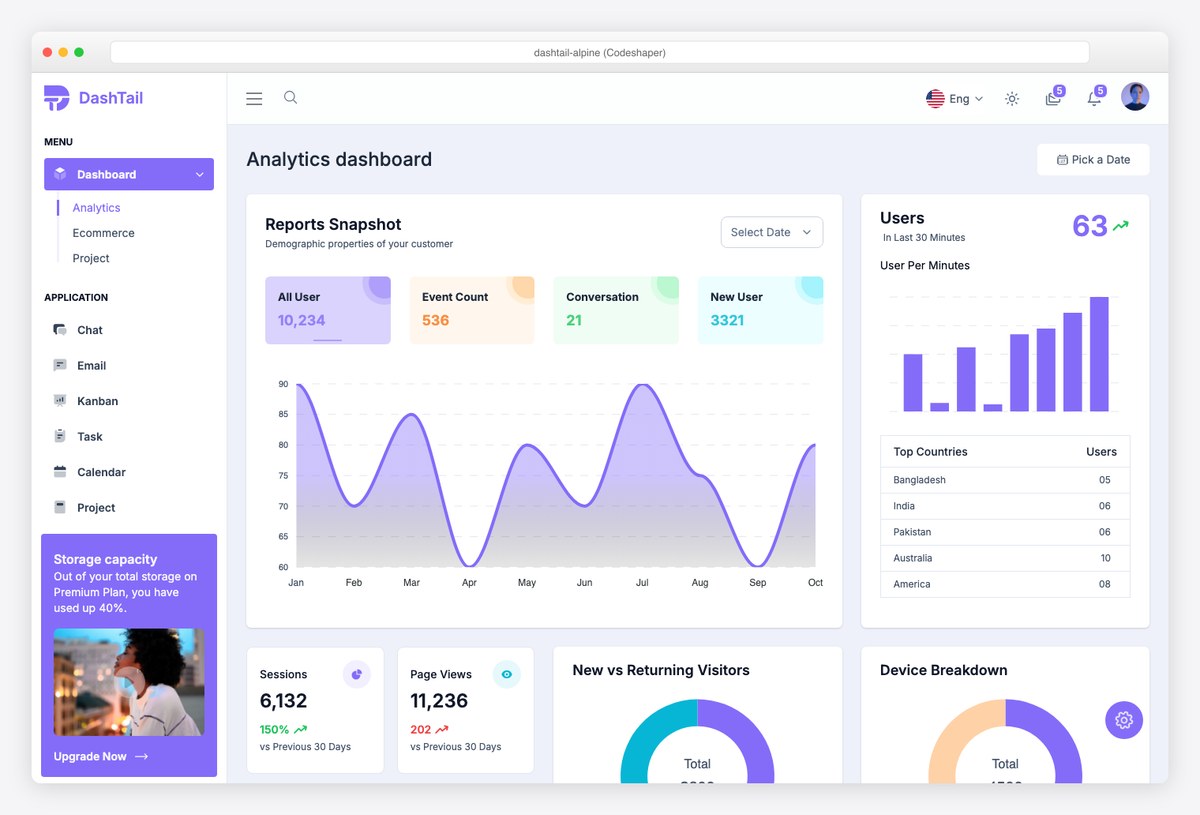Toggle the hamburger sidebar menu icon
The image size is (1200, 815).
pos(254,98)
